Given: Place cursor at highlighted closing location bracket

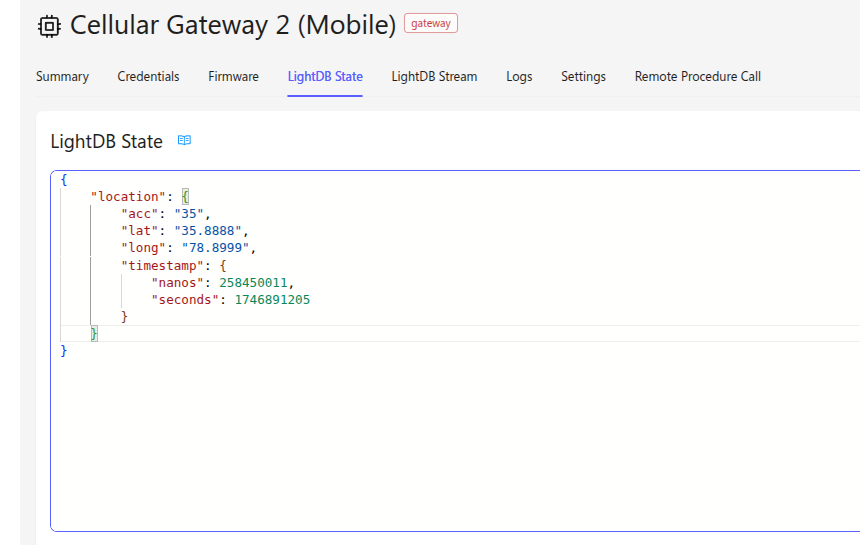Looking at the screenshot, I should [x=94, y=333].
